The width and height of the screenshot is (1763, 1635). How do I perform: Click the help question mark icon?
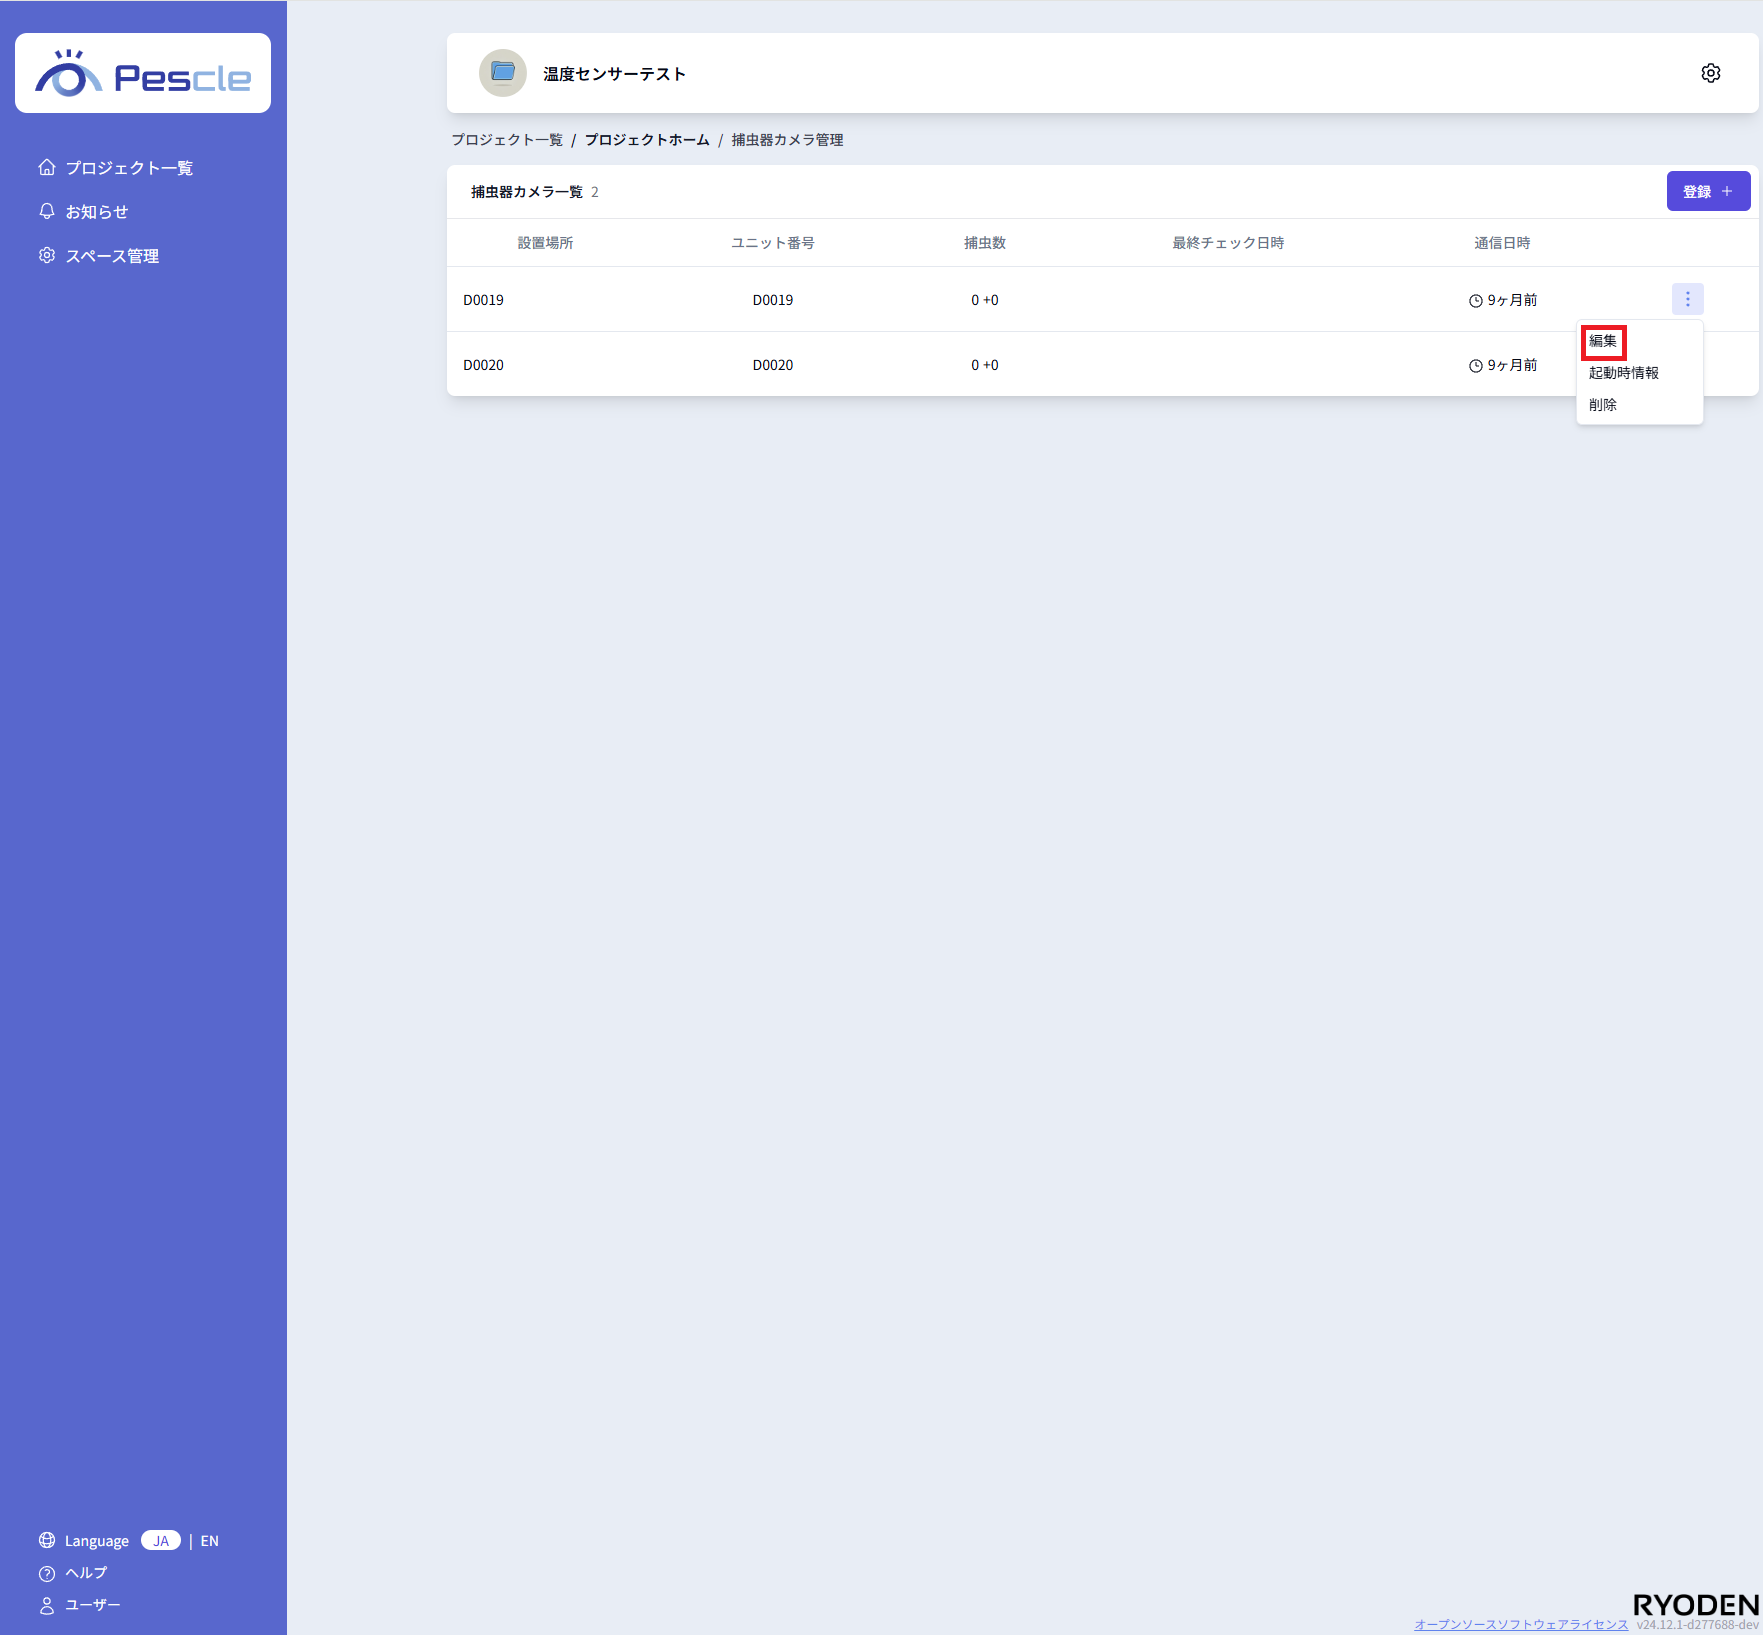click(47, 1573)
